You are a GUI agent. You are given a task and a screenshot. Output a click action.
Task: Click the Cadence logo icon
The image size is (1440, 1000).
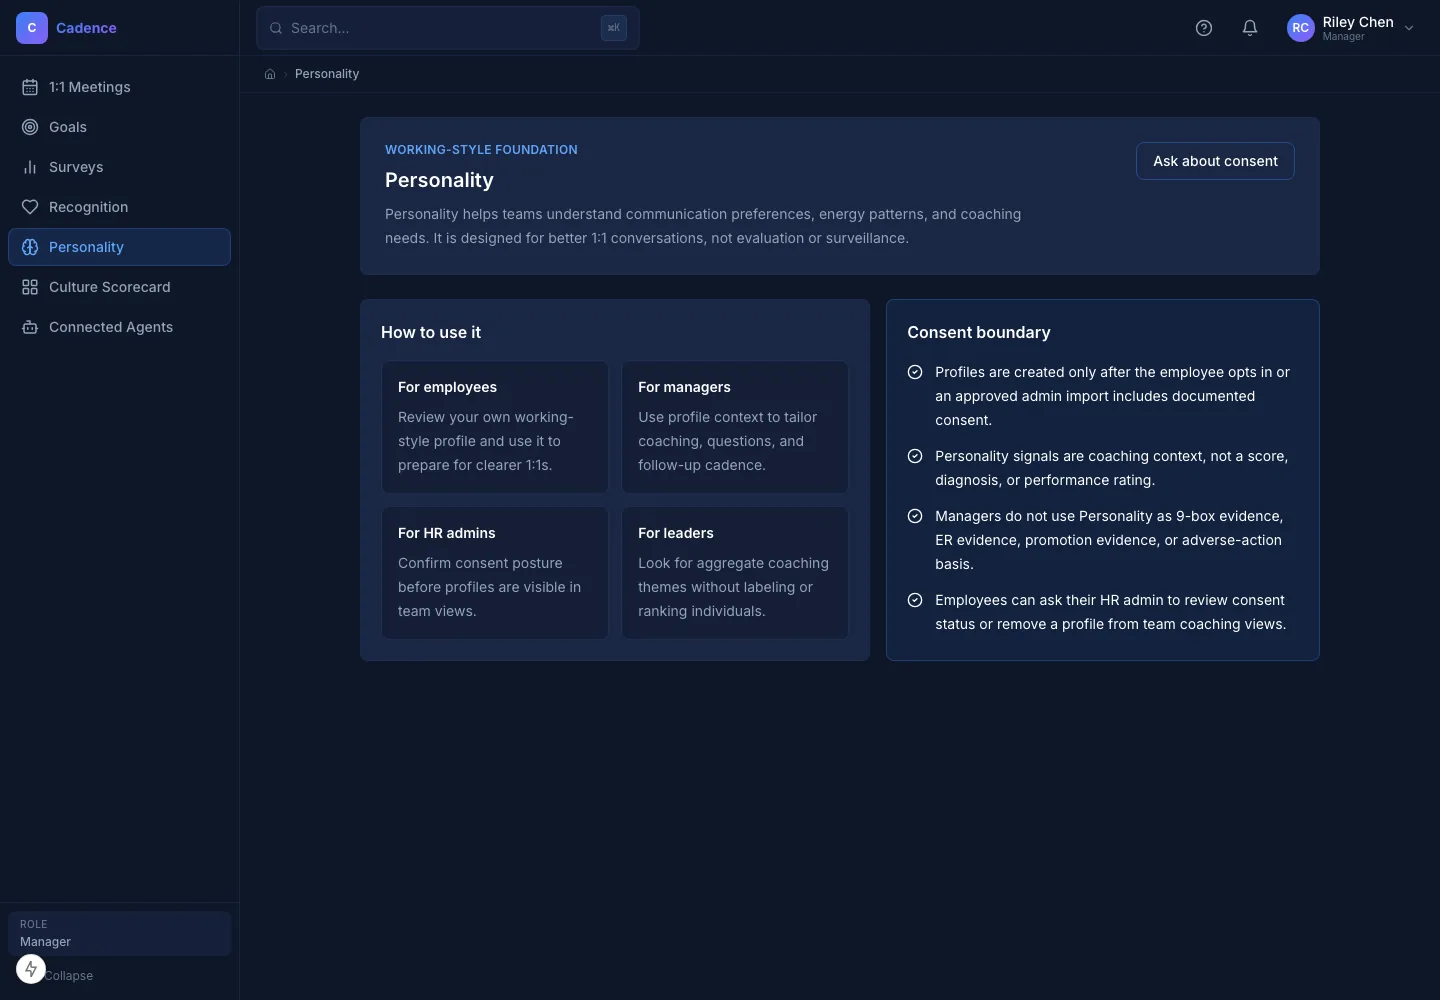[x=32, y=28]
